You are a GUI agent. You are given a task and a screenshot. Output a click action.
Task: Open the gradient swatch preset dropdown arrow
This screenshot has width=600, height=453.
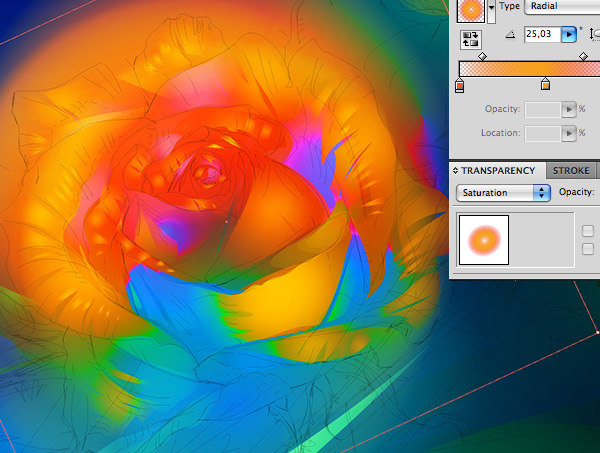coord(491,9)
